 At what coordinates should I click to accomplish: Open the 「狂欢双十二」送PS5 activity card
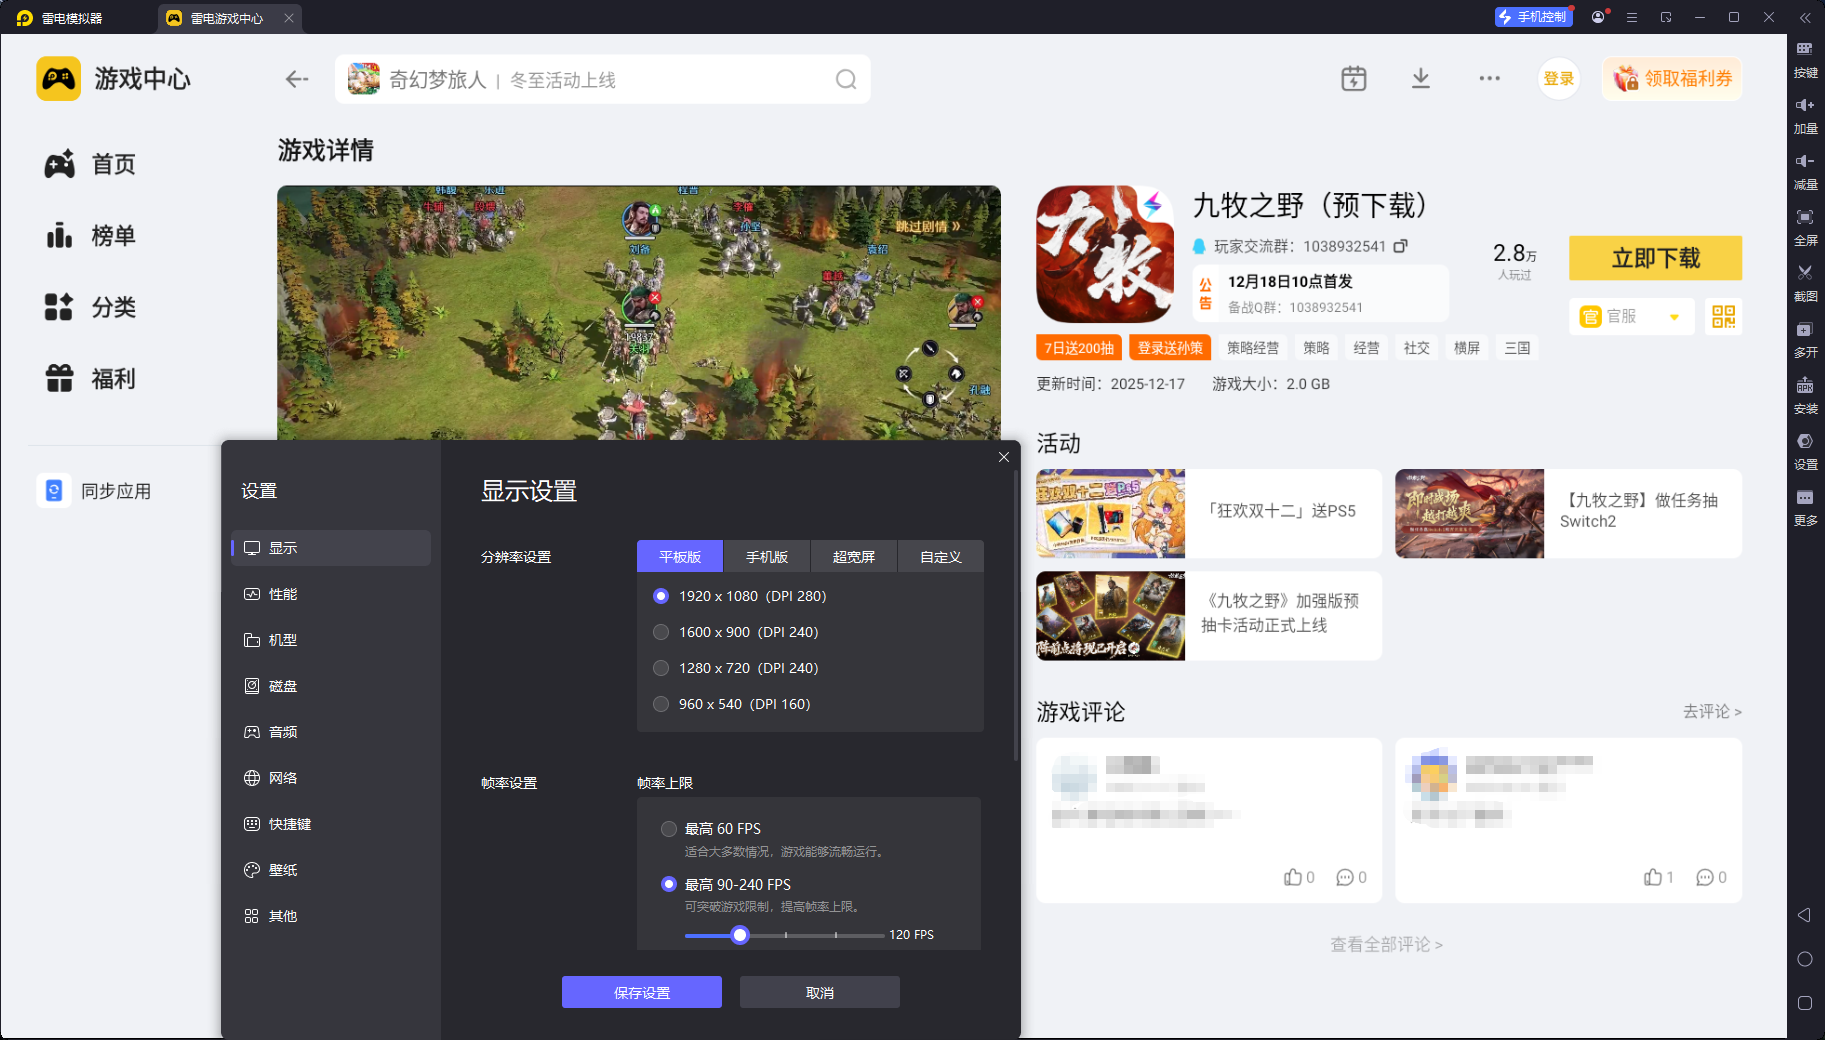1209,513
